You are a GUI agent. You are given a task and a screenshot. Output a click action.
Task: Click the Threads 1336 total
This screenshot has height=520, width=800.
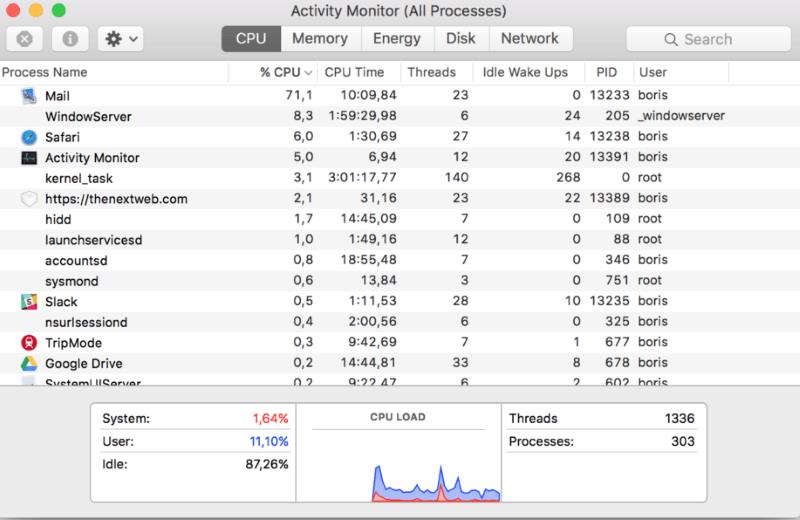point(679,418)
